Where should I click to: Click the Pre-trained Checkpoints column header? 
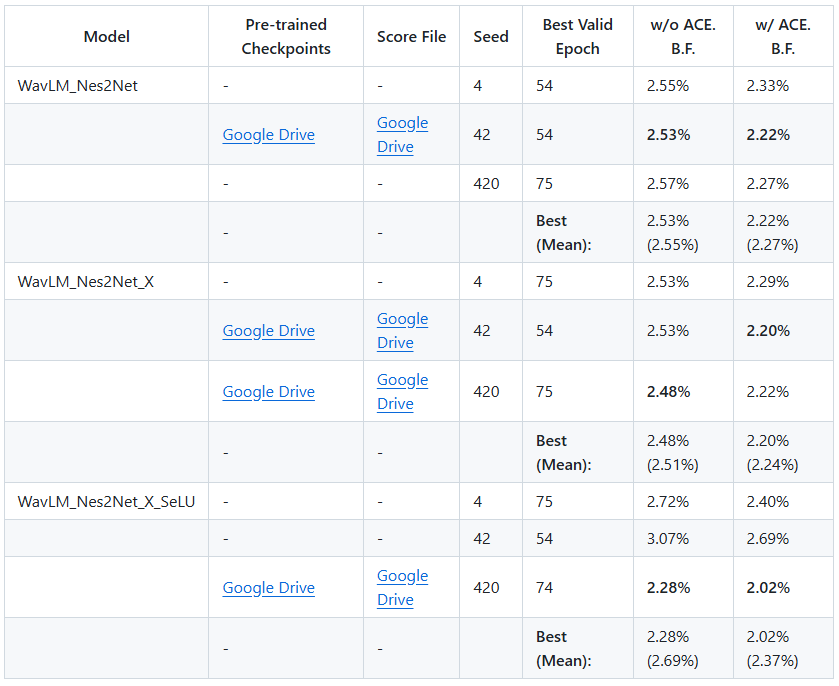click(x=286, y=37)
